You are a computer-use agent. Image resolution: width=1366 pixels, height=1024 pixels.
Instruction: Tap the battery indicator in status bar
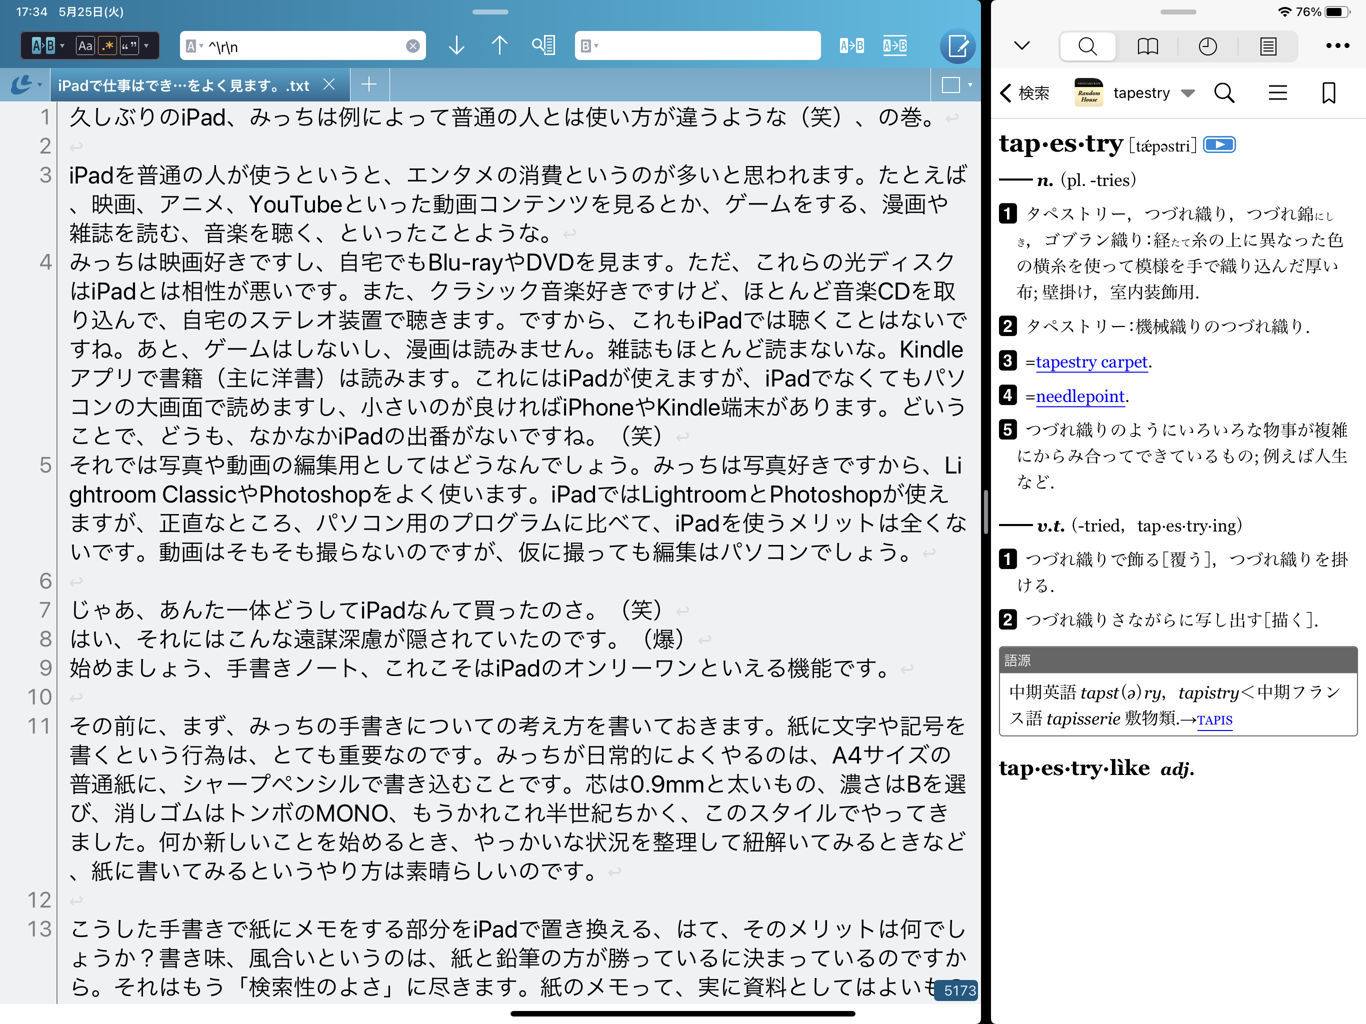tap(1338, 12)
